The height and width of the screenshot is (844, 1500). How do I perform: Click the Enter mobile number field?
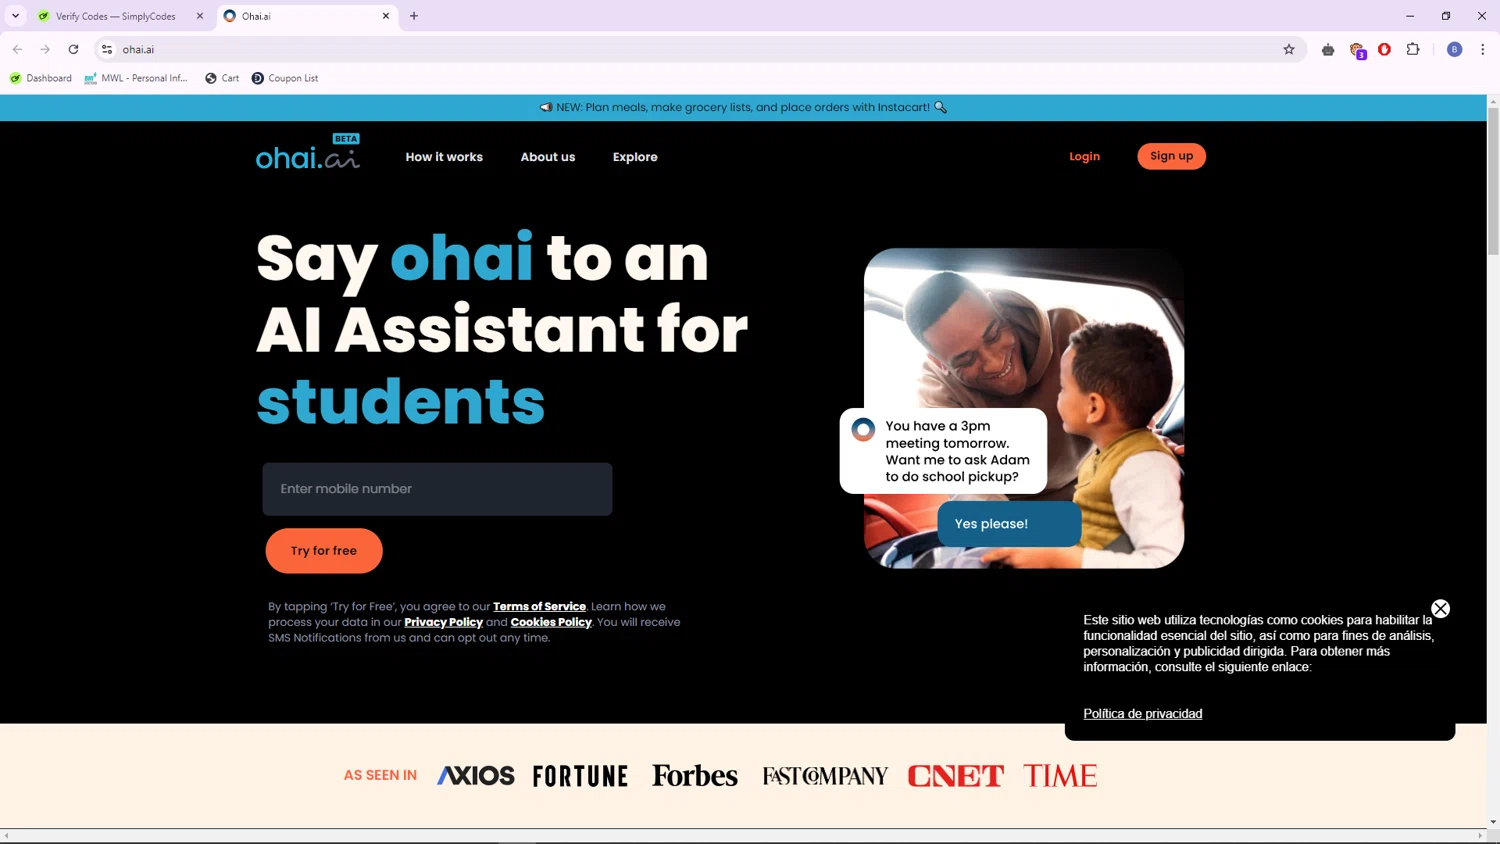[437, 489]
